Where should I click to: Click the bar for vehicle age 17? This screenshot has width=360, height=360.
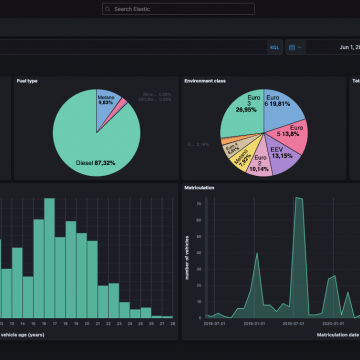[60, 277]
